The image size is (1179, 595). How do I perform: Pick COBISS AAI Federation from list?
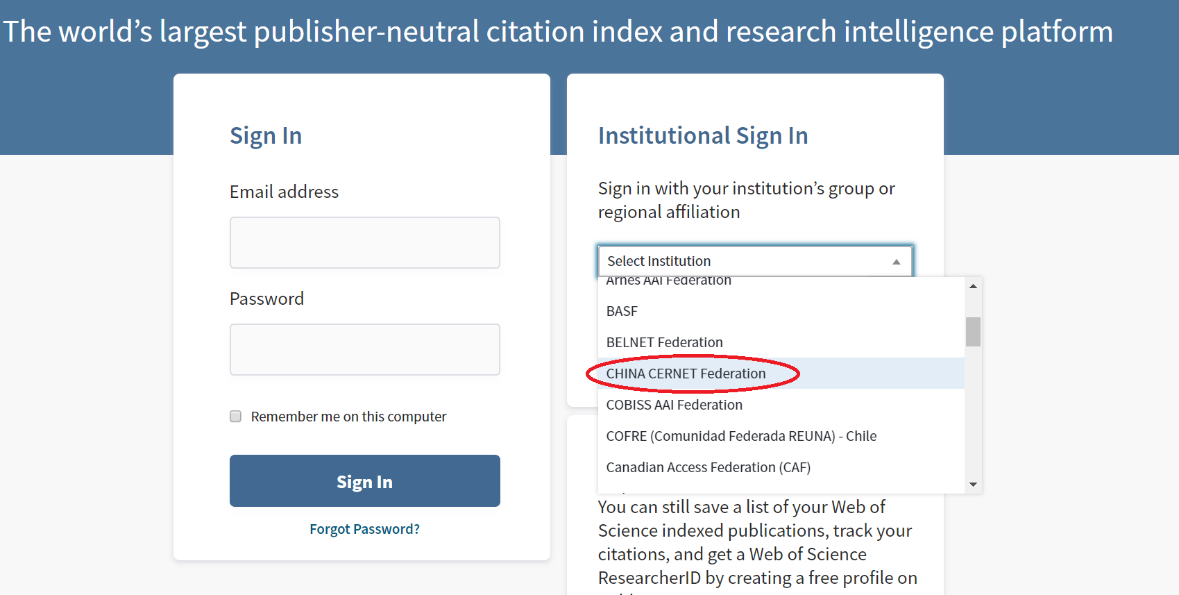pyautogui.click(x=674, y=405)
